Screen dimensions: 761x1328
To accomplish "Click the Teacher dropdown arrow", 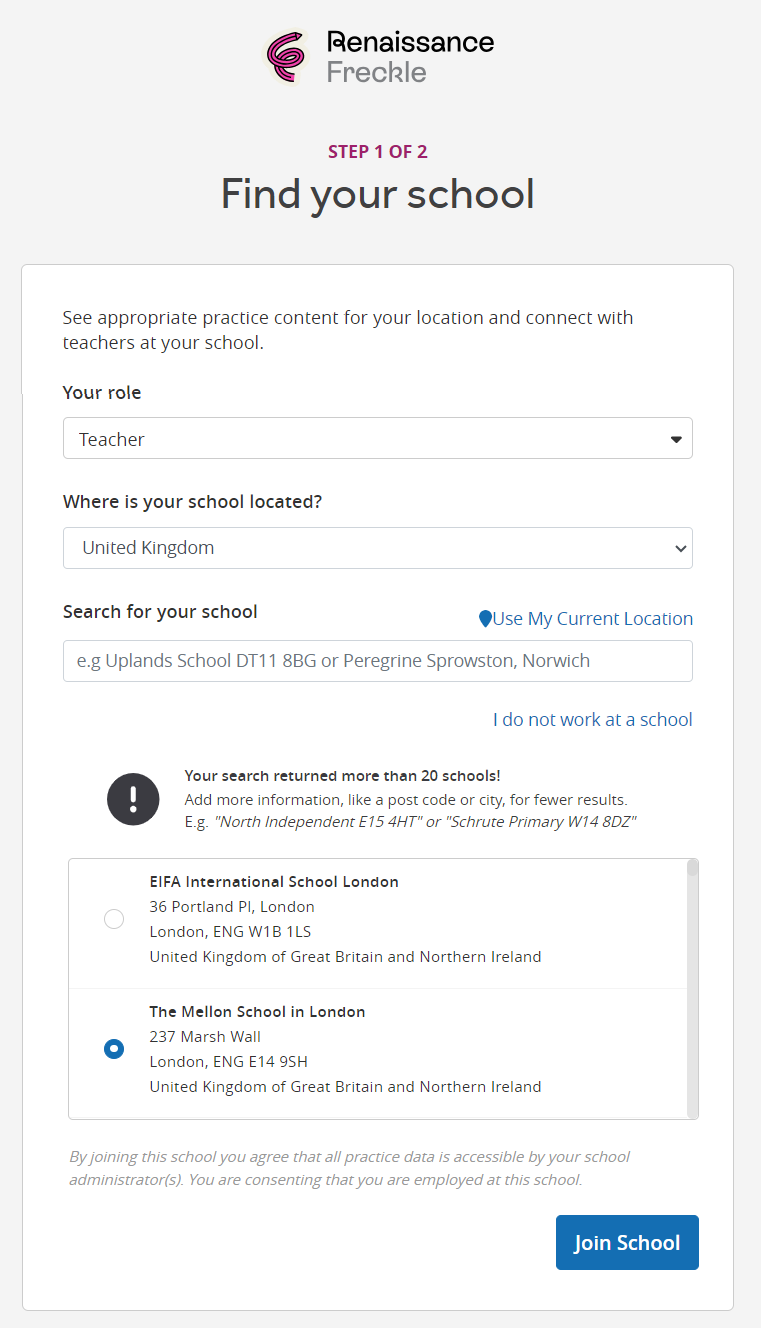I will click(x=676, y=439).
